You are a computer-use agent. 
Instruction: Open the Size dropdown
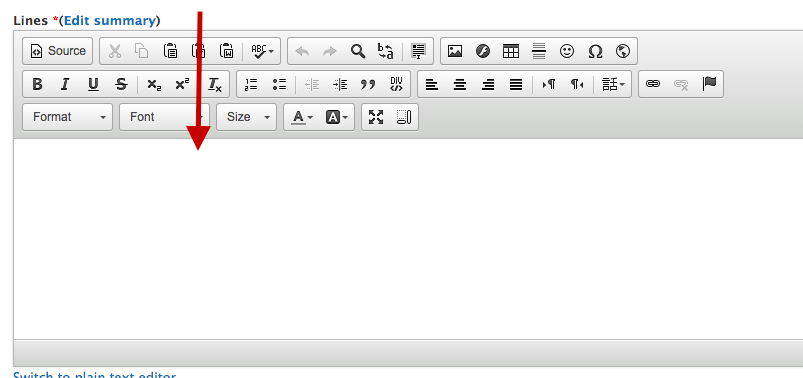coord(246,117)
